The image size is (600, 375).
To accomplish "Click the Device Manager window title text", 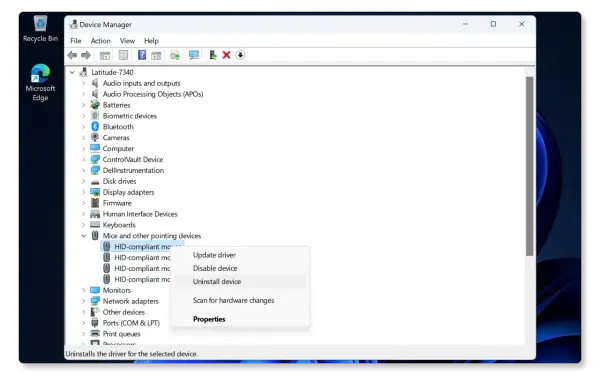I will (106, 24).
